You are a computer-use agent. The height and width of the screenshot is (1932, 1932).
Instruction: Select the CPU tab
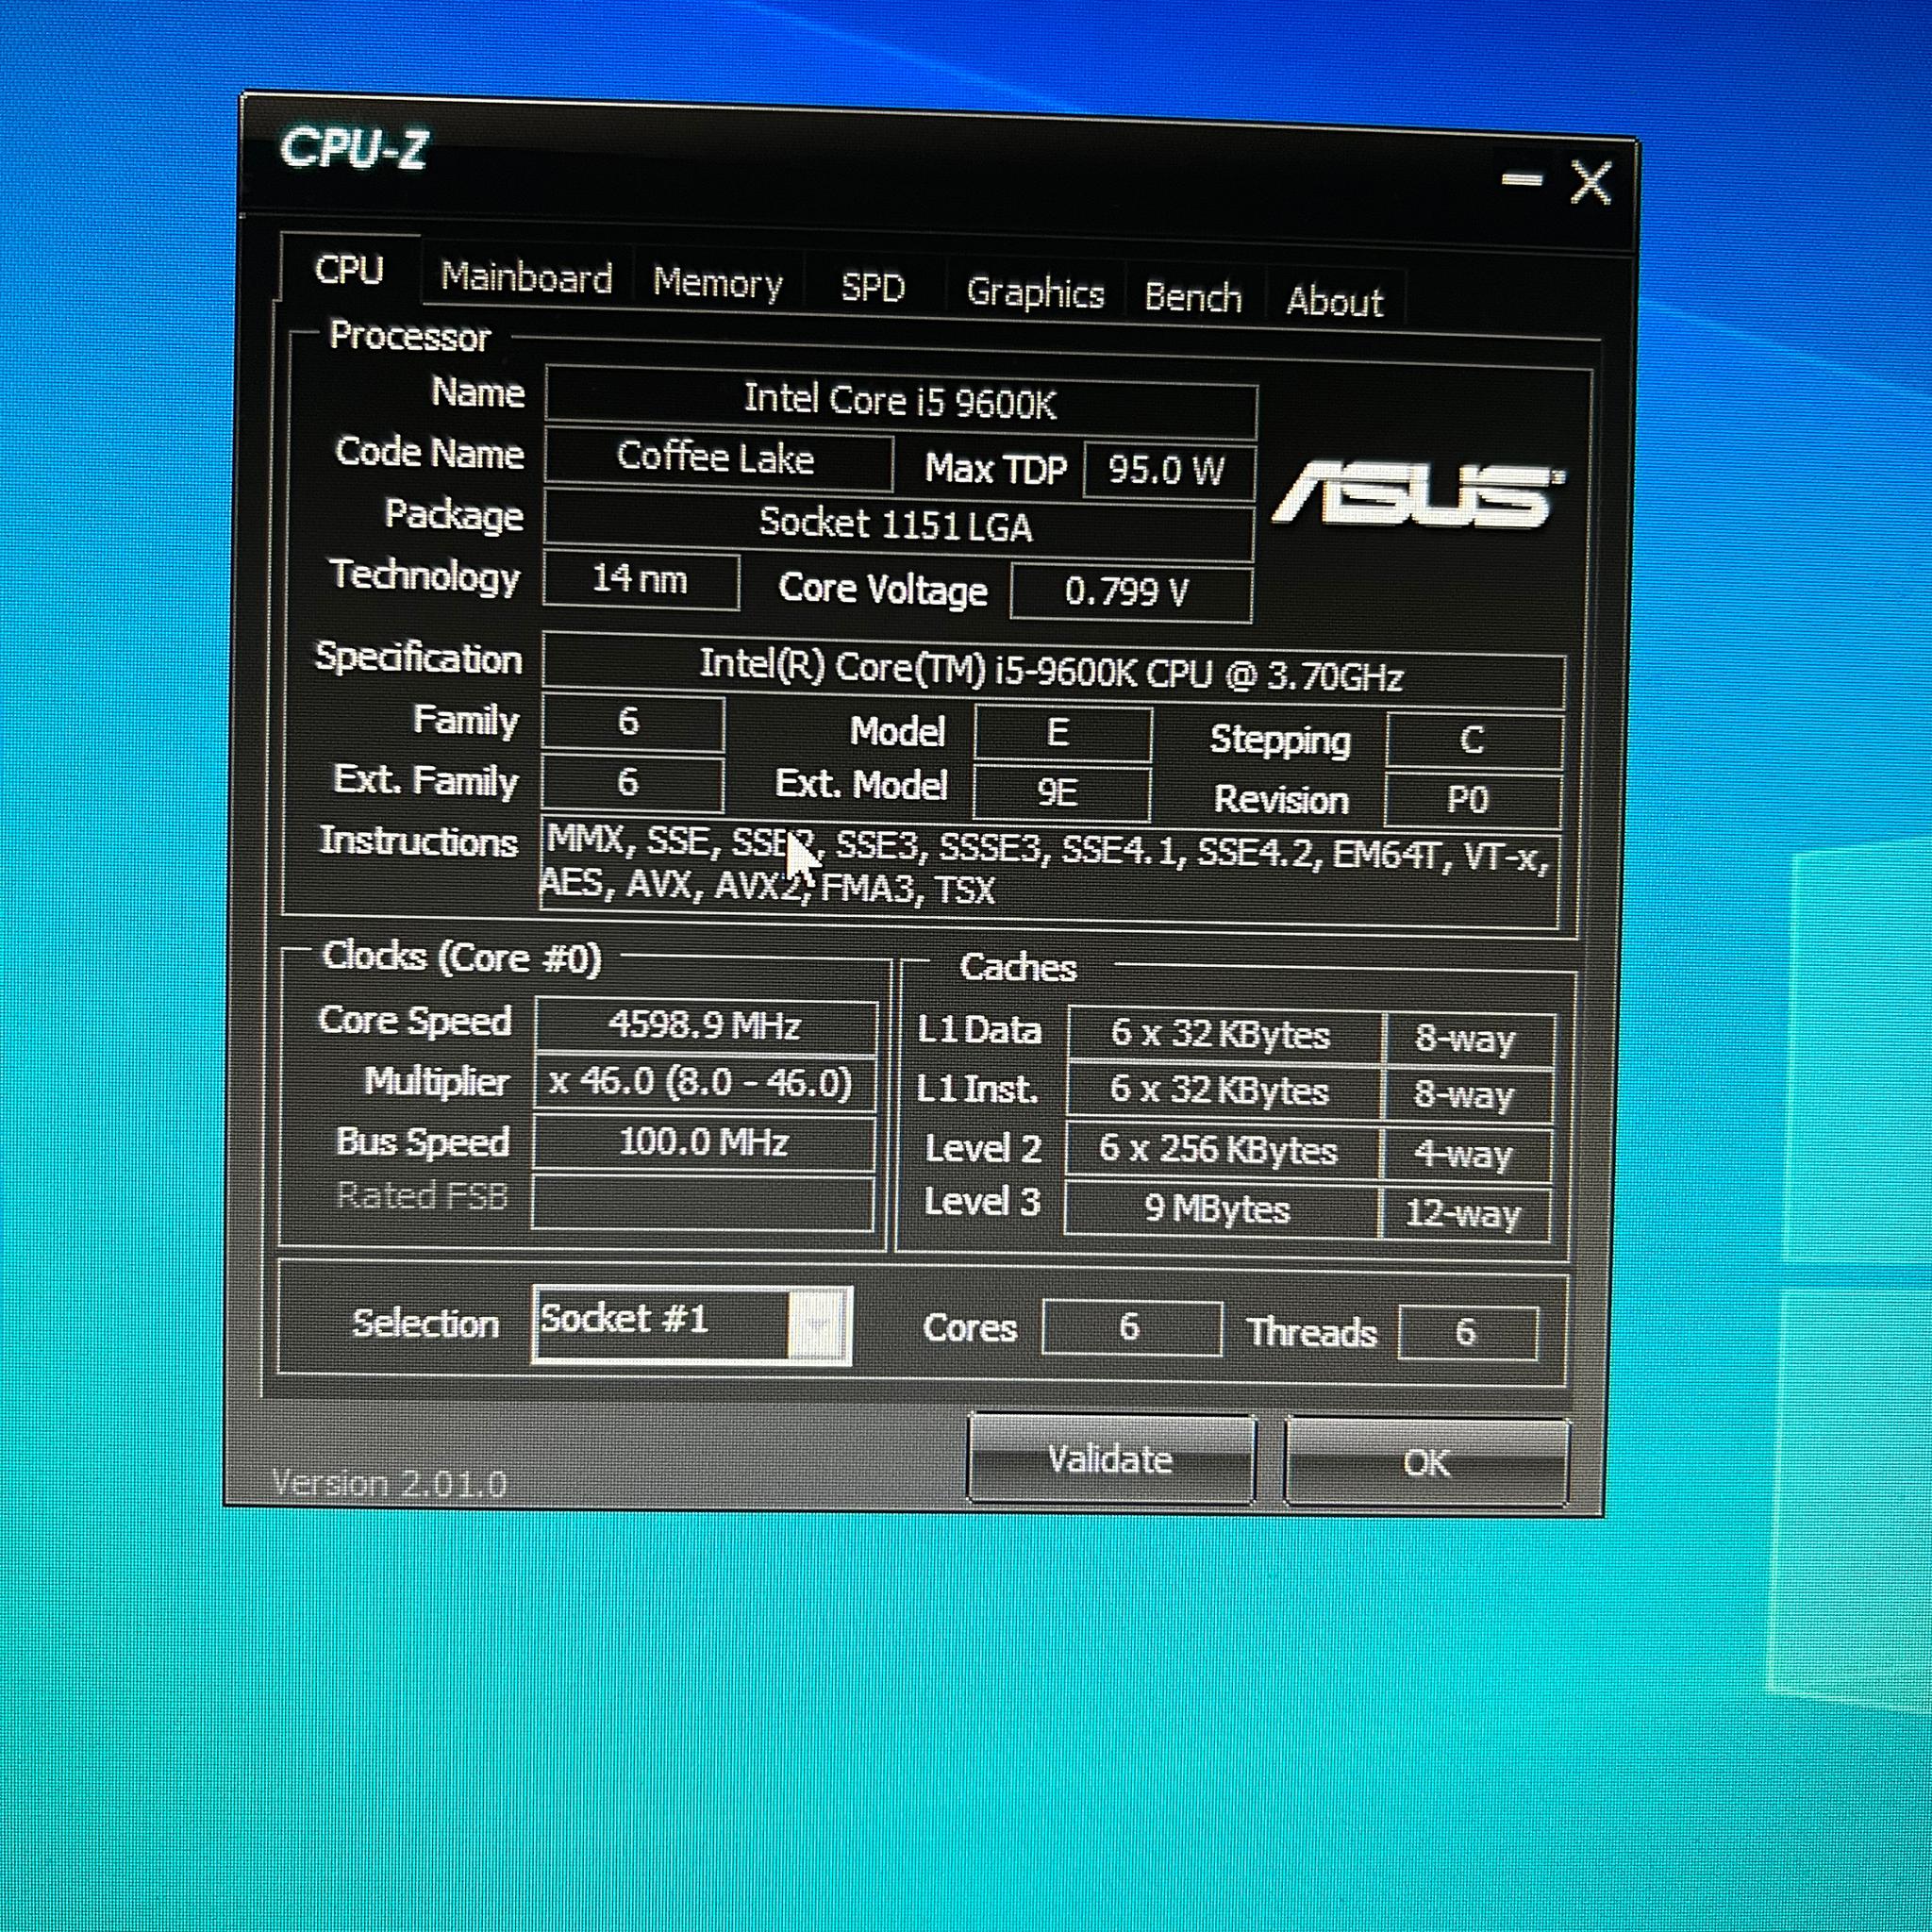tap(349, 270)
